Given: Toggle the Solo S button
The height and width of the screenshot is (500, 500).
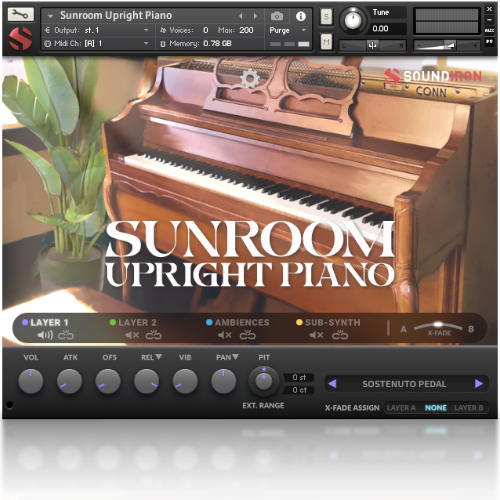Looking at the screenshot, I should click(x=326, y=16).
